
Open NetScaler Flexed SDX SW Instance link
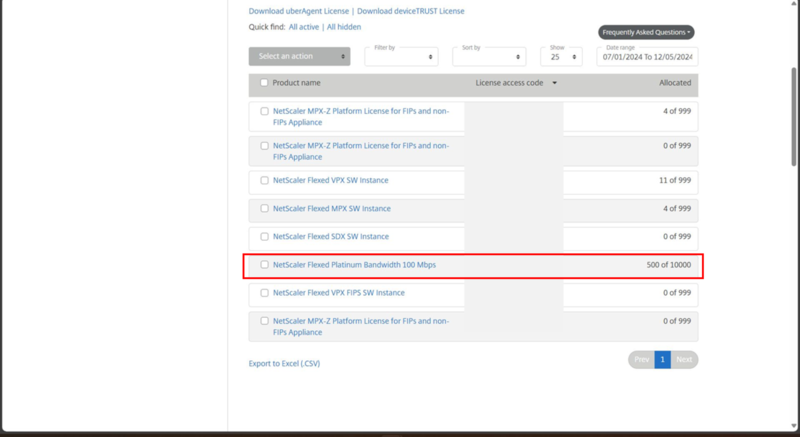[x=331, y=237]
